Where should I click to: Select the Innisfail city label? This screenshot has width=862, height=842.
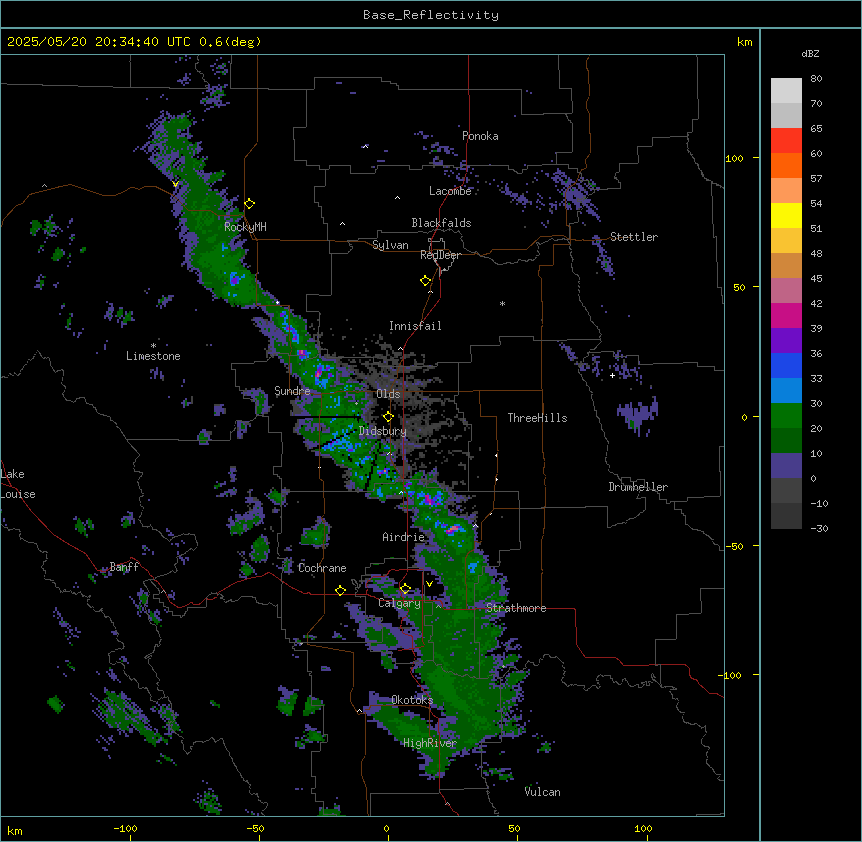pos(415,326)
